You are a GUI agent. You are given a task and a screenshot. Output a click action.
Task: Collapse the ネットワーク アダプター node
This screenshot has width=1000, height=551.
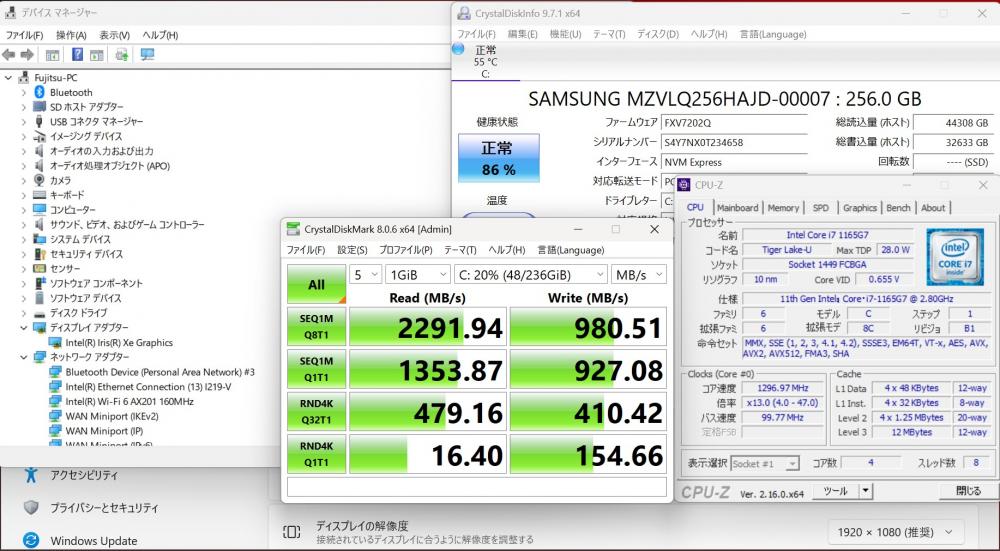click(x=24, y=357)
